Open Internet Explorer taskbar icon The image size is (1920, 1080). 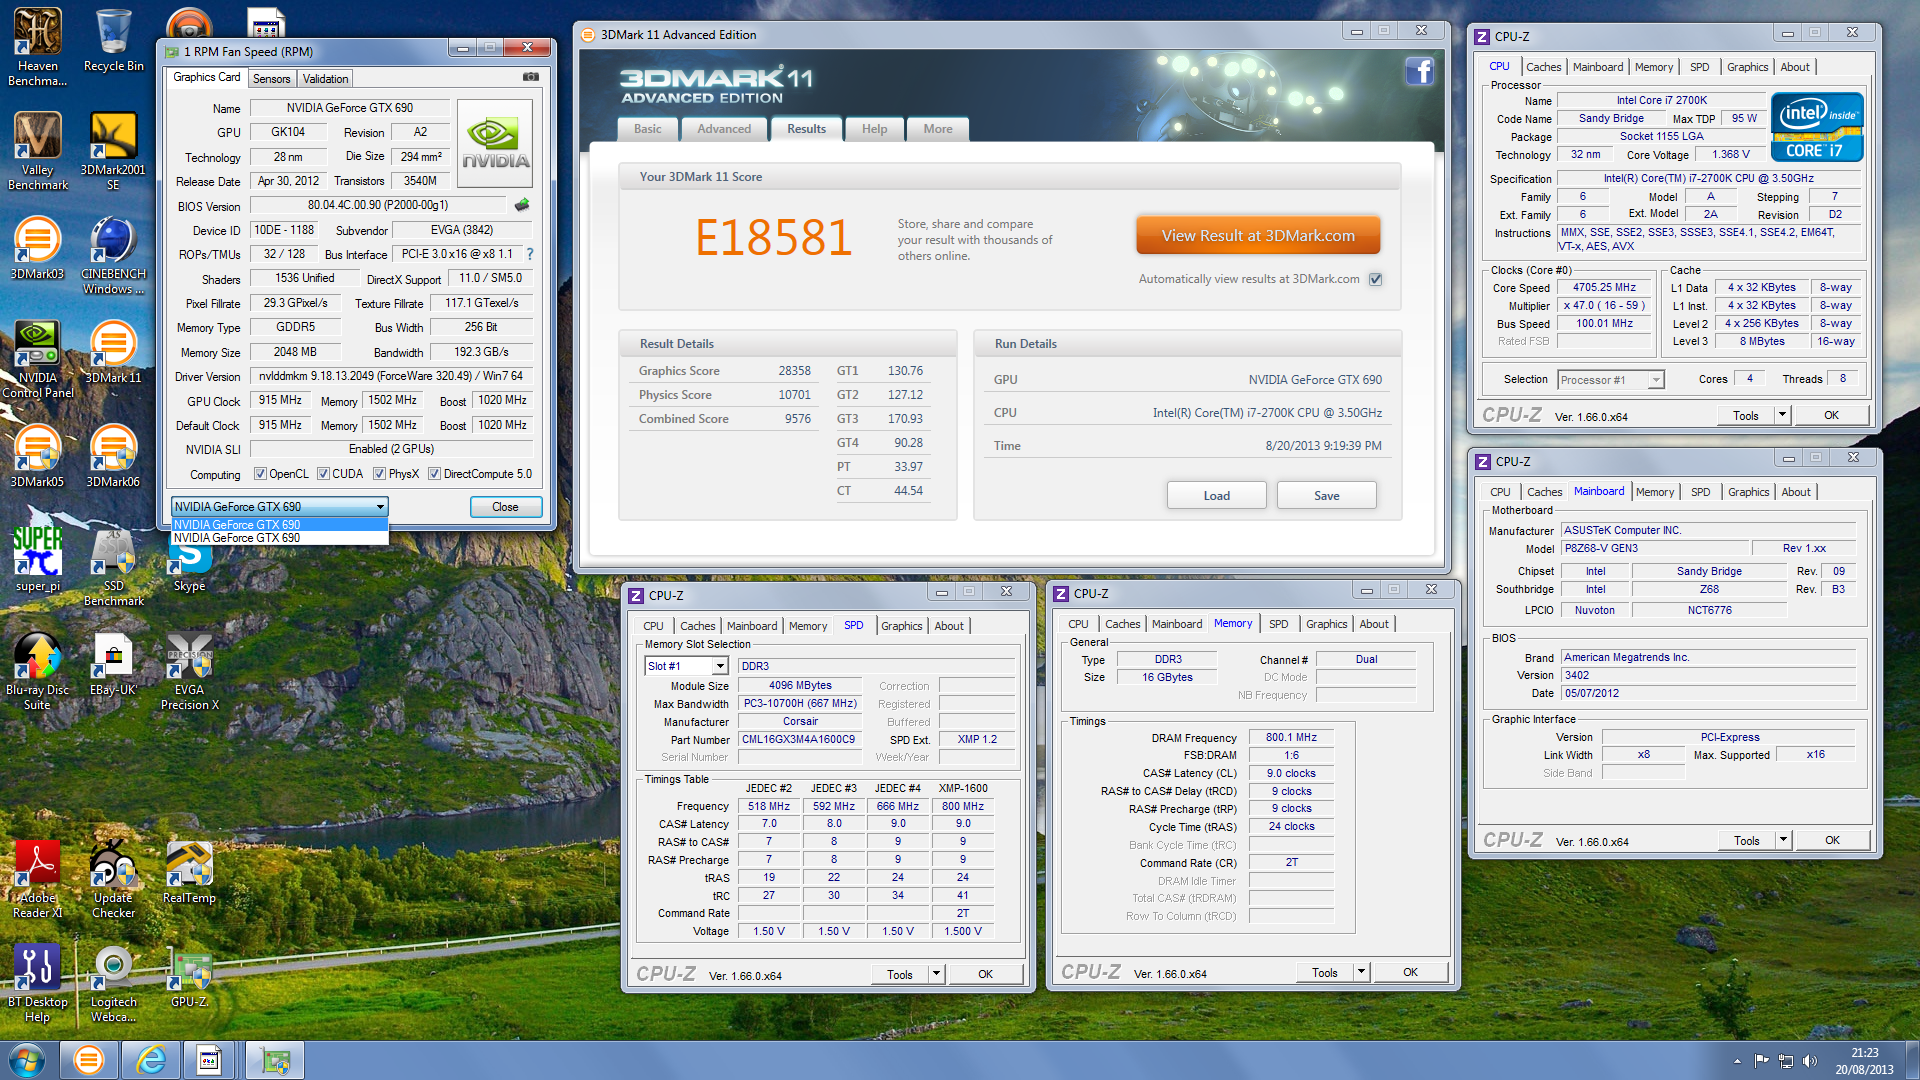click(150, 1060)
